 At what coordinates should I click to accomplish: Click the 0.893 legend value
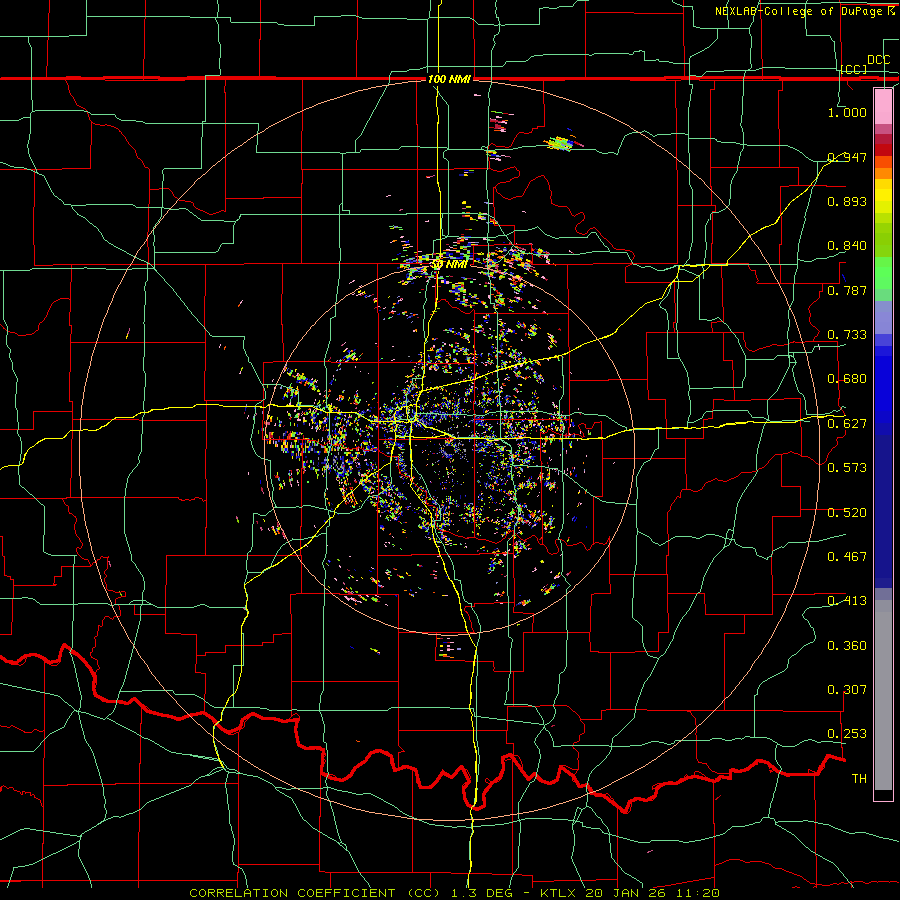(x=847, y=201)
